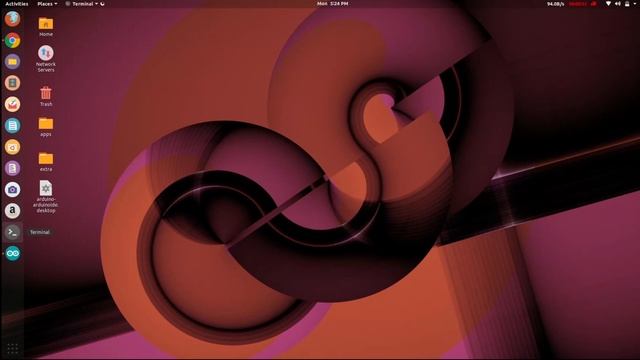
Task: Click the battery indicator icon in top bar
Action: tap(627, 4)
